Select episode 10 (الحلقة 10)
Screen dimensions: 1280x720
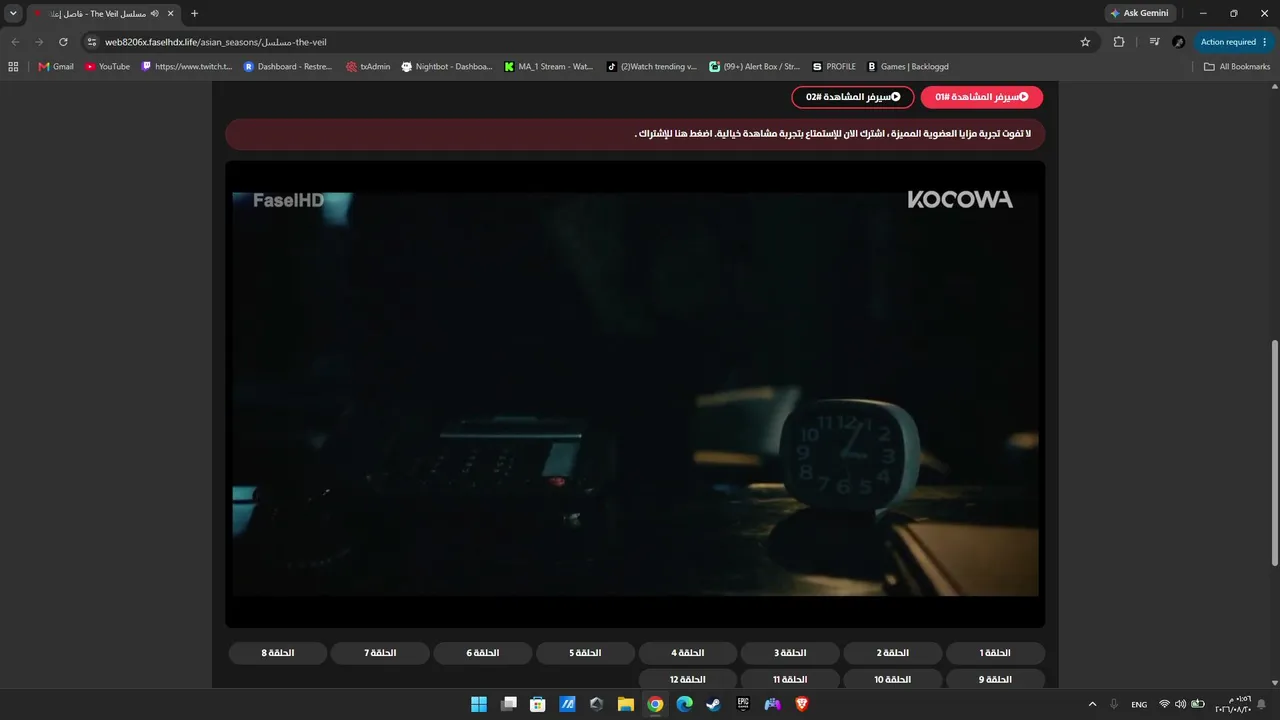(x=893, y=679)
